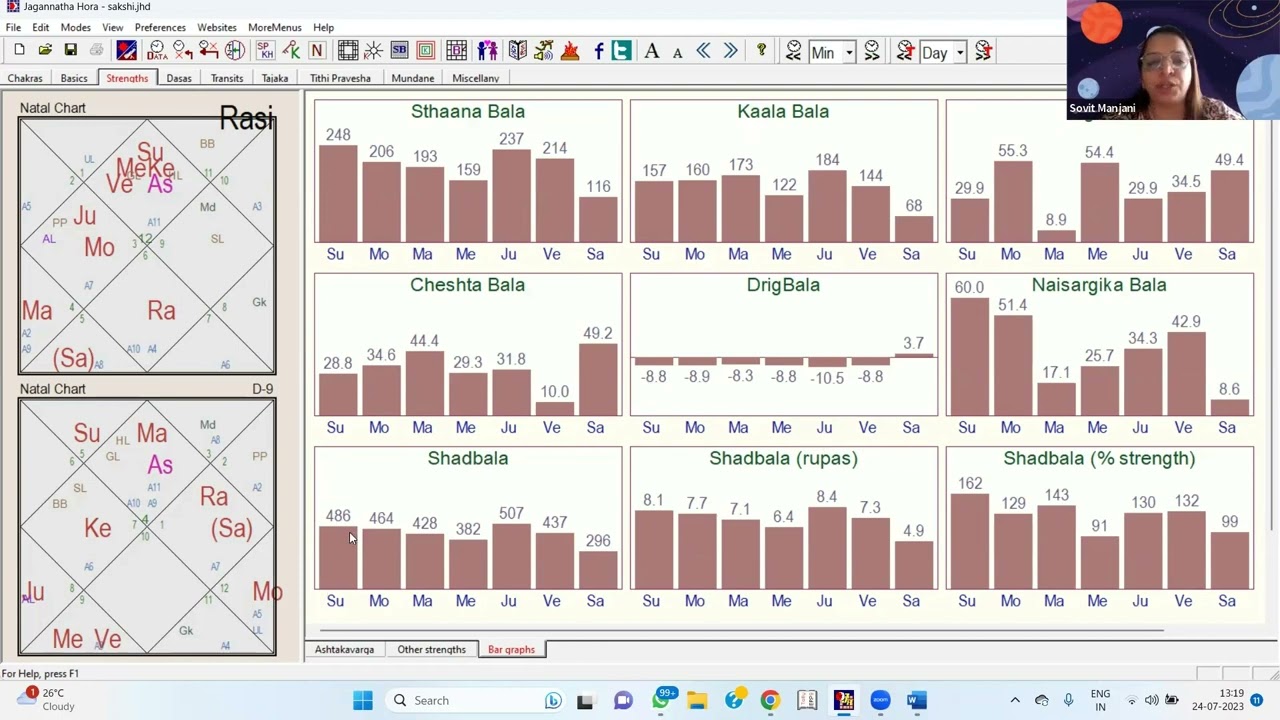This screenshot has width=1280, height=720.
Task: Switch to the Miscellany tab
Action: coord(476,78)
